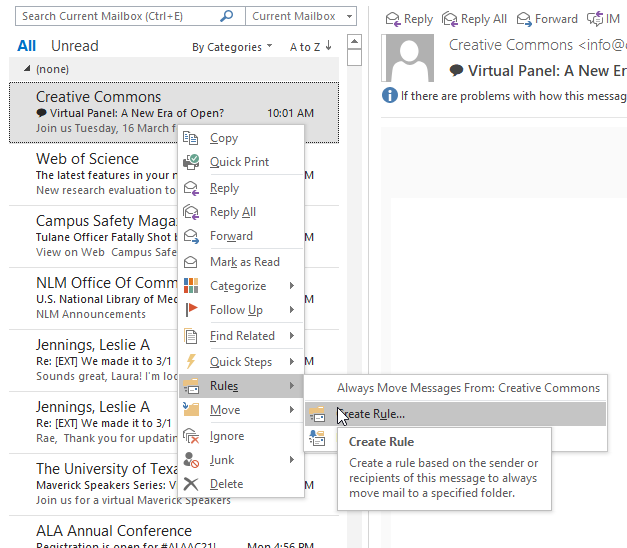This screenshot has width=627, height=548.
Task: Click the Create Rule icon in submenu
Action: pos(317,414)
